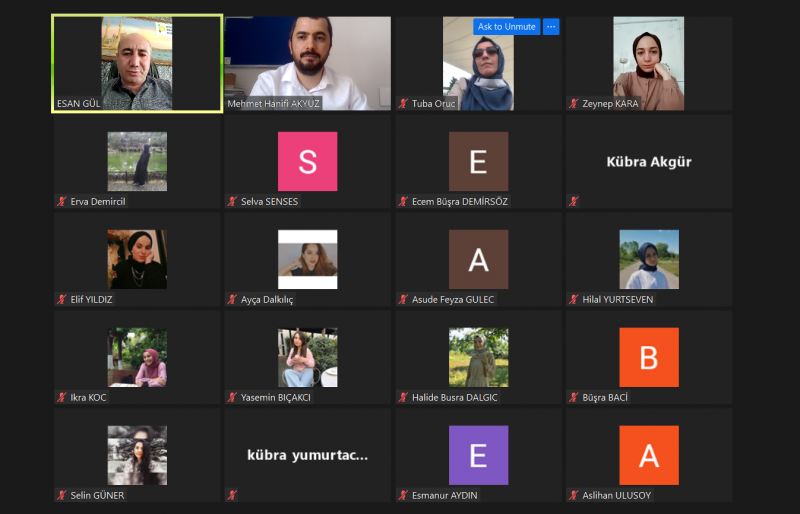Image resolution: width=800 pixels, height=514 pixels.
Task: Click muted mic icon beside Elif YILDIZ
Action: pyautogui.click(x=62, y=299)
